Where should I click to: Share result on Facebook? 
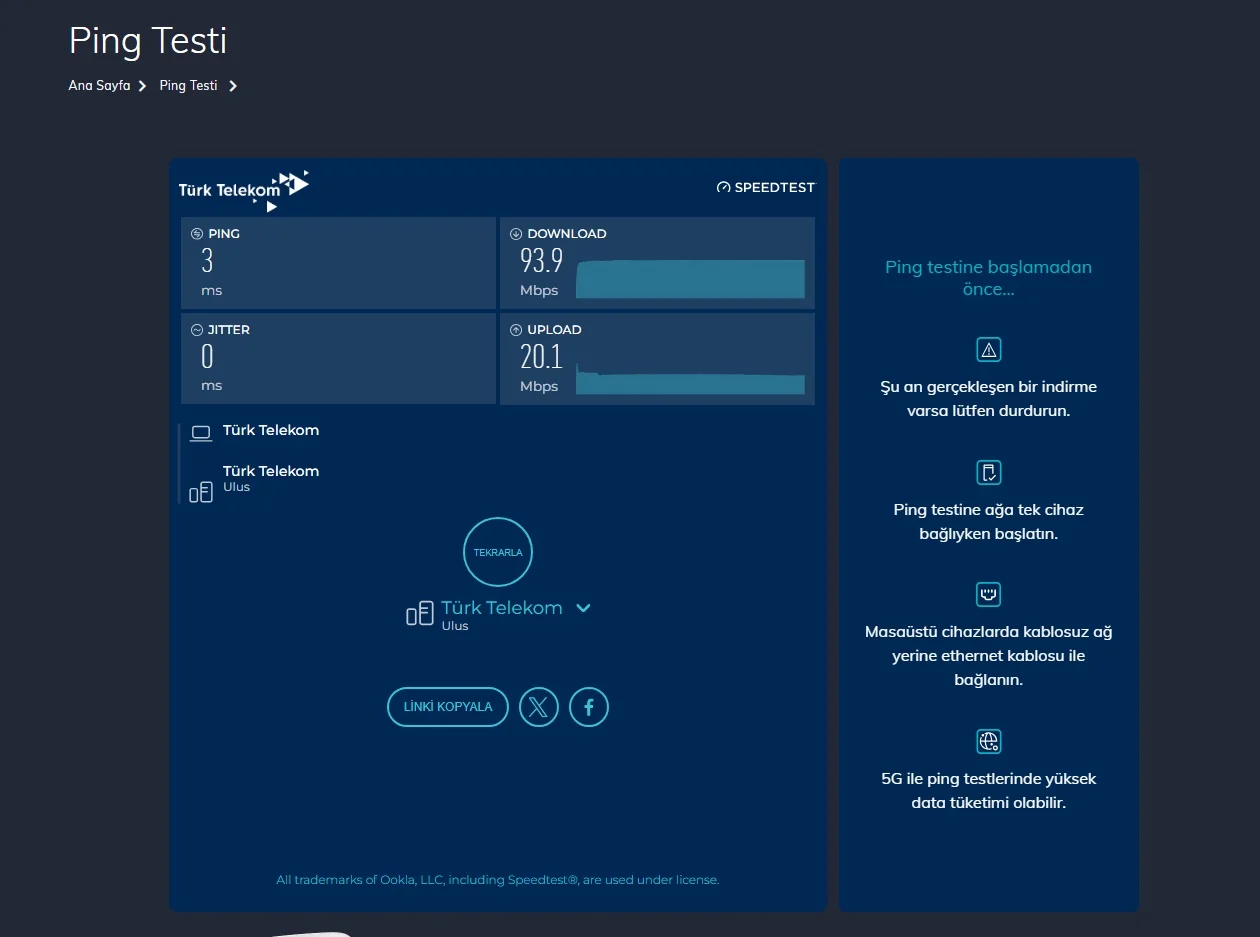(x=589, y=707)
